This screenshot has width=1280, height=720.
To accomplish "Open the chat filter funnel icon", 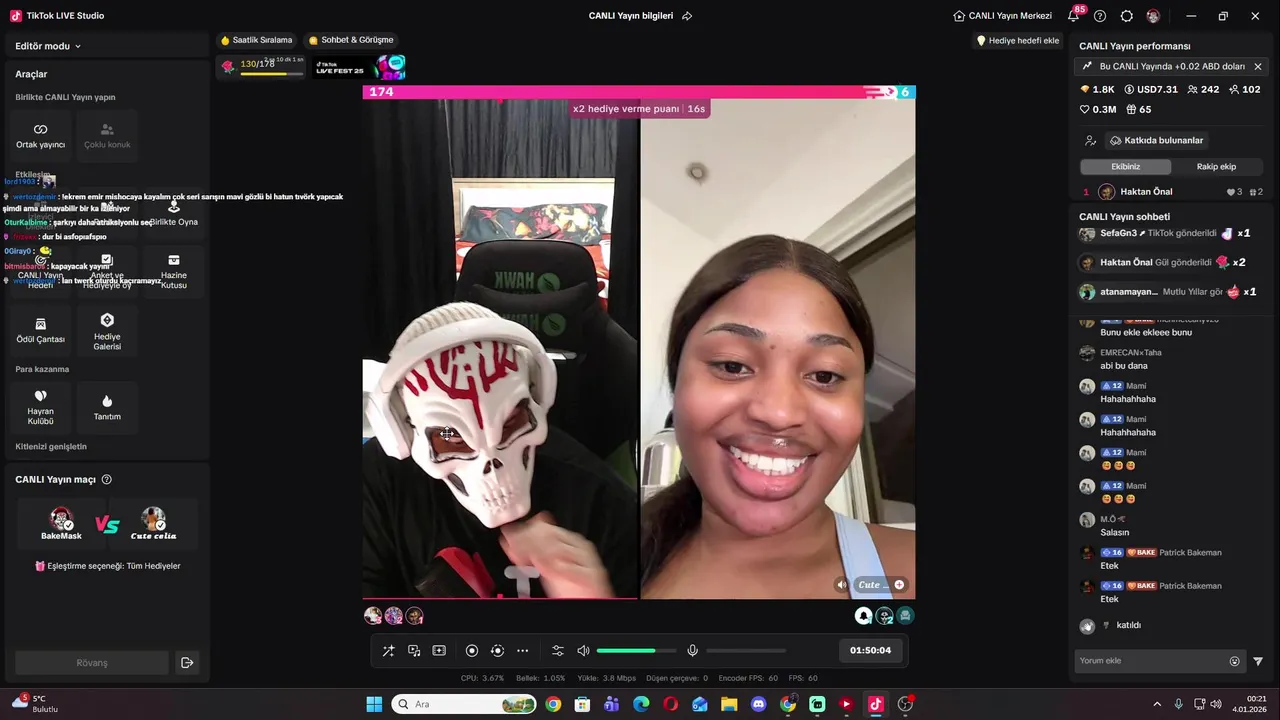I will pos(1258,661).
